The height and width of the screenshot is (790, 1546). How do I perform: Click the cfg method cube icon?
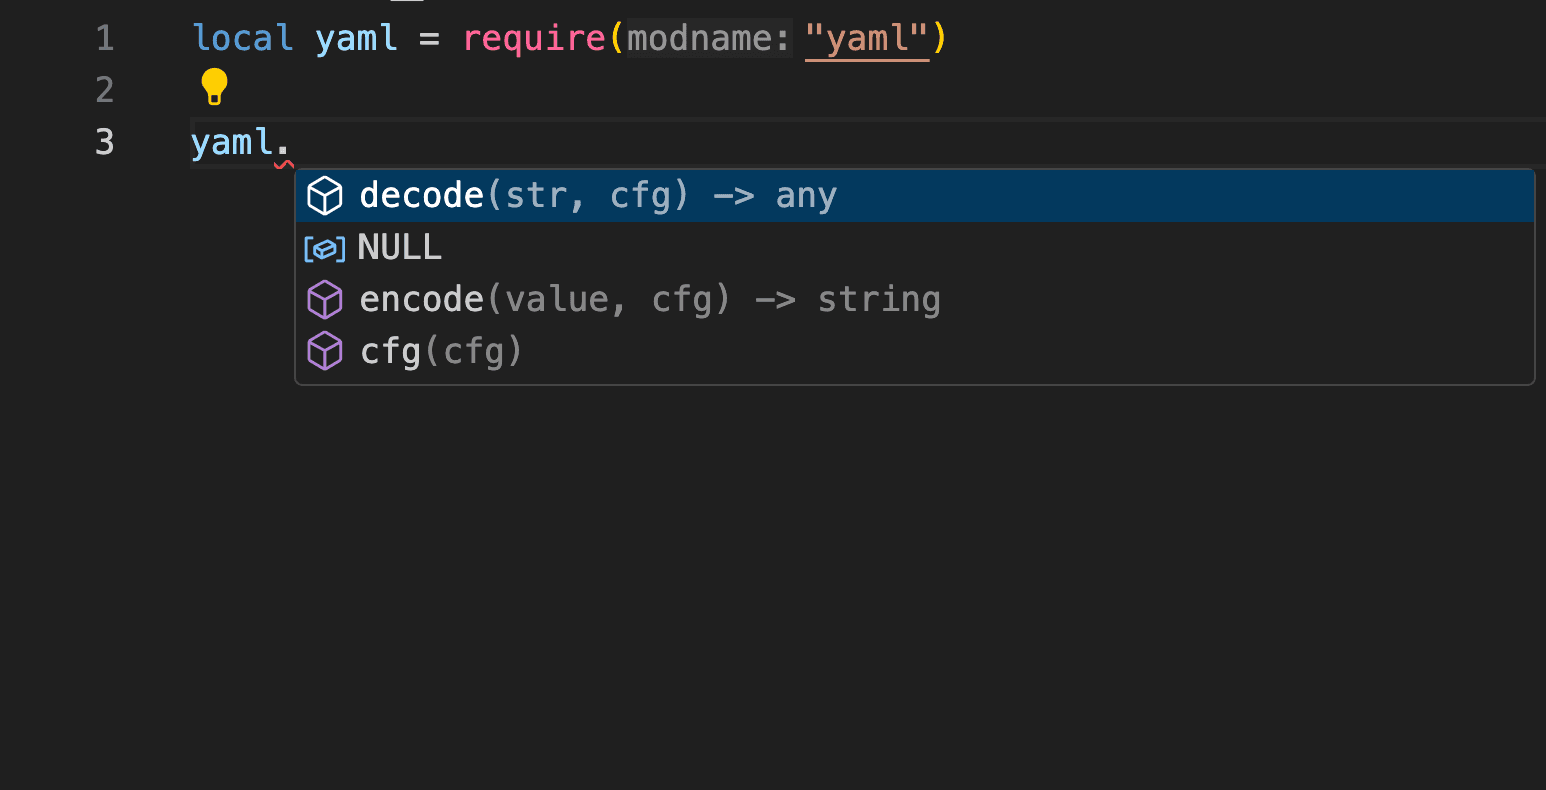coord(325,352)
